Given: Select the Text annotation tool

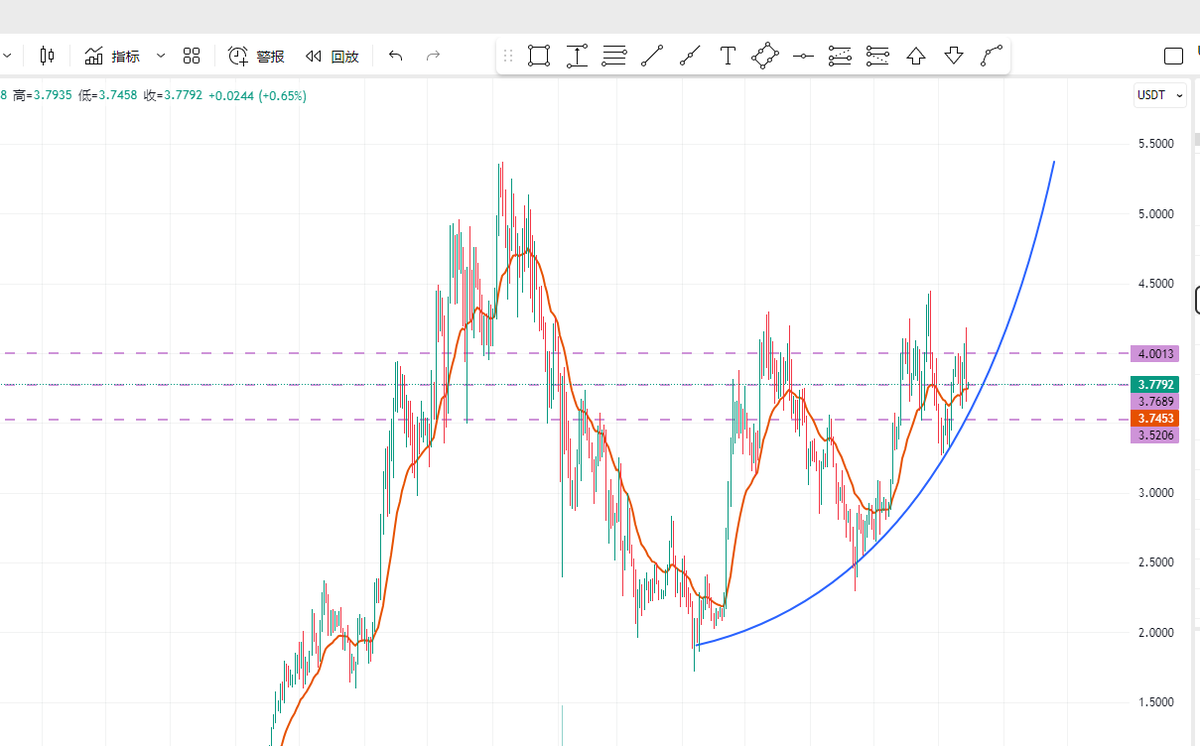Looking at the screenshot, I should (x=727, y=56).
